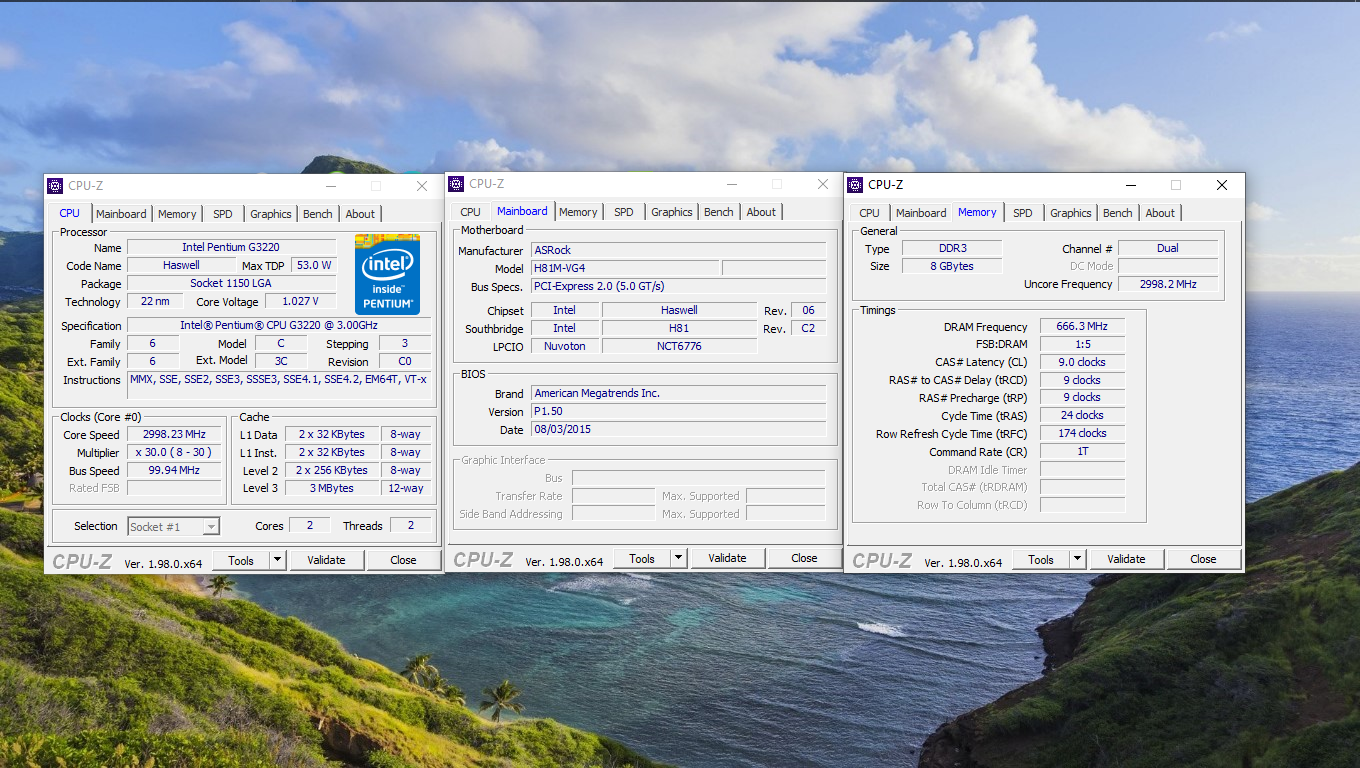Click the Level 3 cache 3 MBytes value
This screenshot has width=1360, height=768.
331,488
